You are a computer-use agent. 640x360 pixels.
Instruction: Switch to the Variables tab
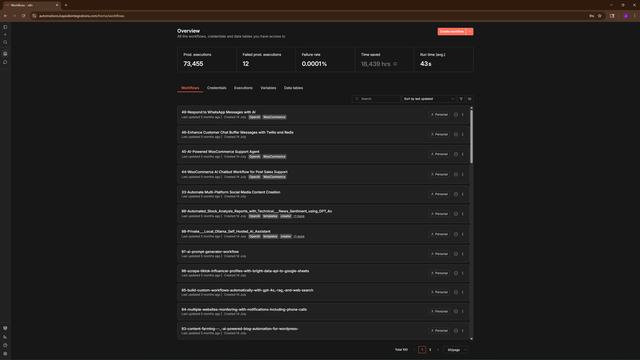[x=268, y=88]
